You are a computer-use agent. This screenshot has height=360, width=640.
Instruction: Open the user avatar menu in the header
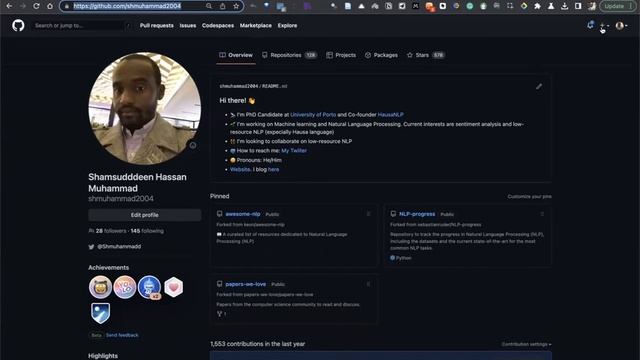[621, 26]
